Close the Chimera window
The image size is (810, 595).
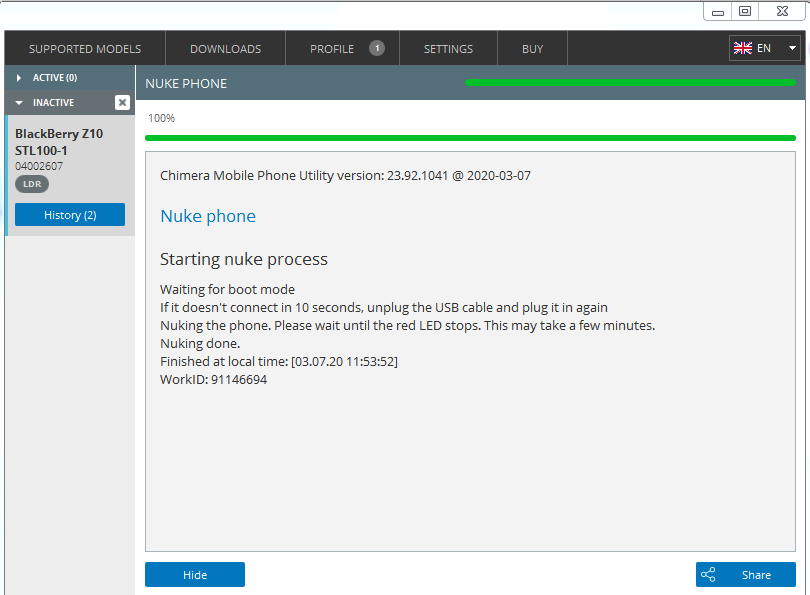coord(782,11)
